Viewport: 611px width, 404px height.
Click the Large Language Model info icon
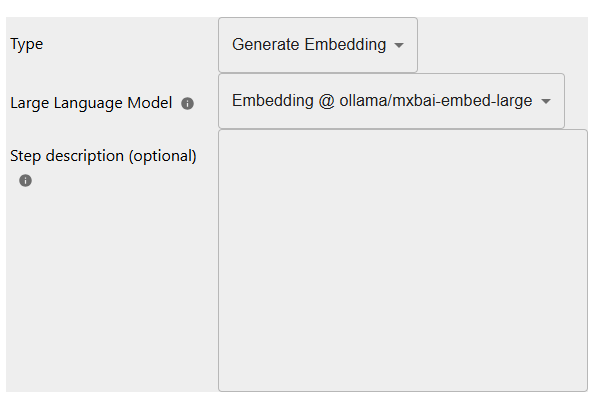coord(187,103)
